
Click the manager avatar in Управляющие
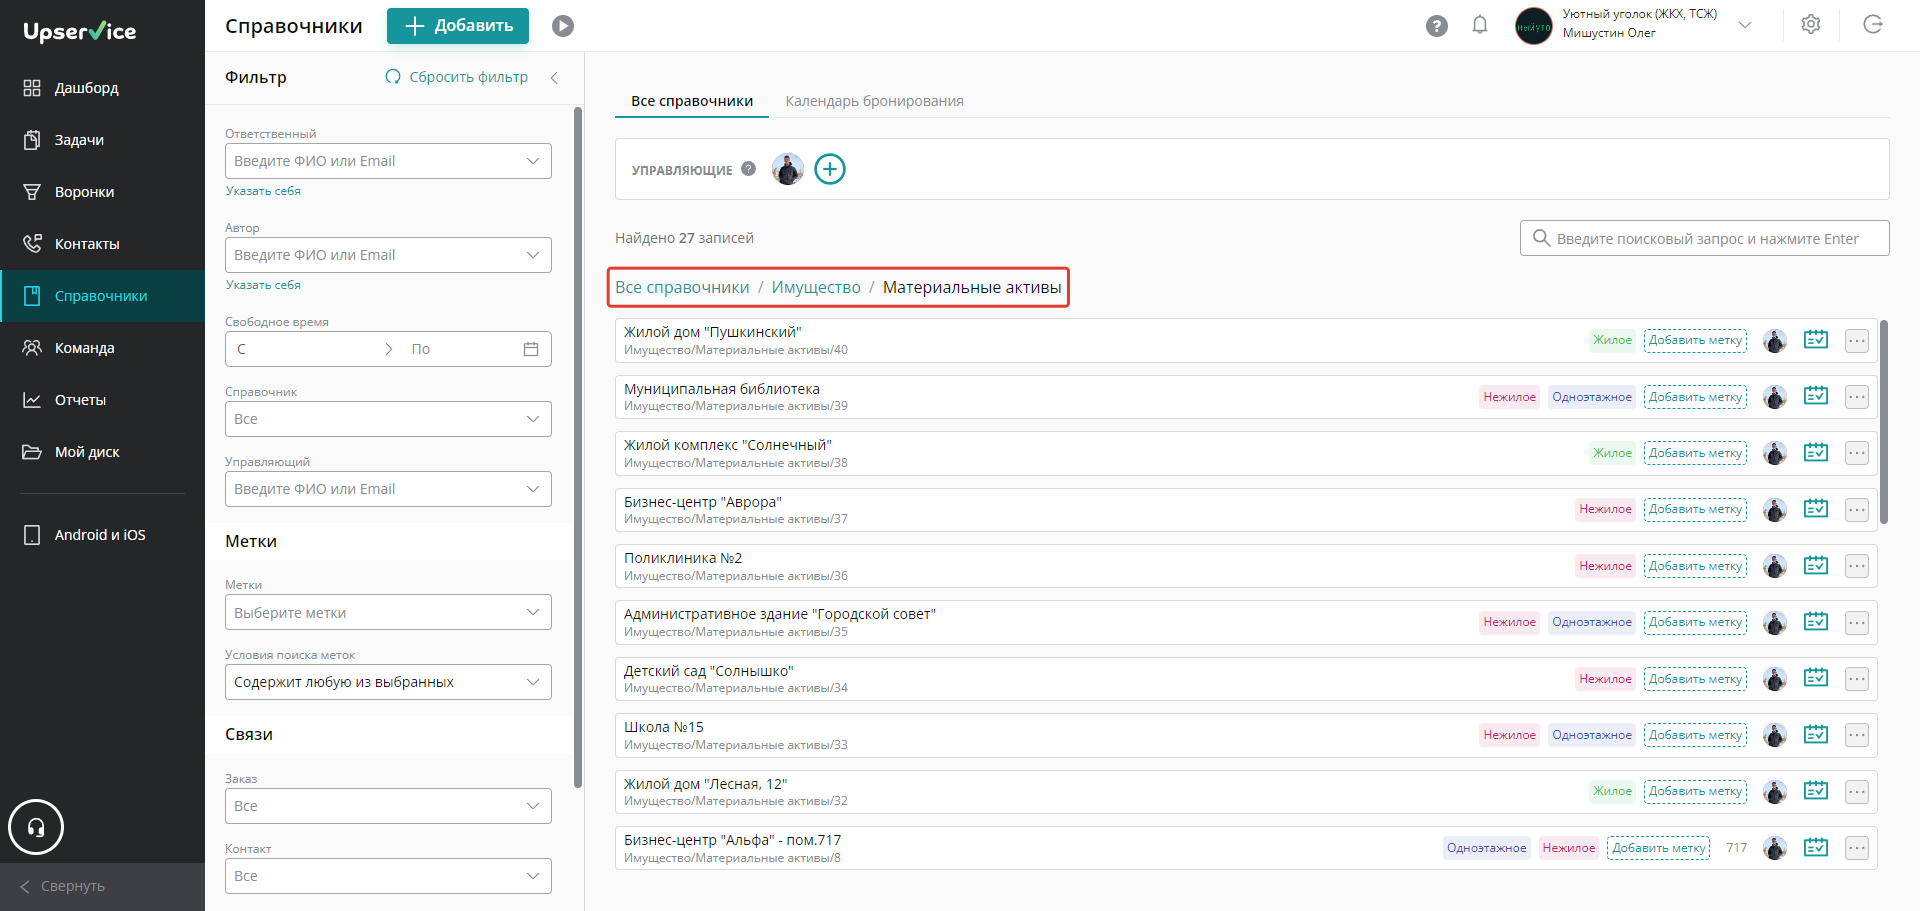(788, 169)
